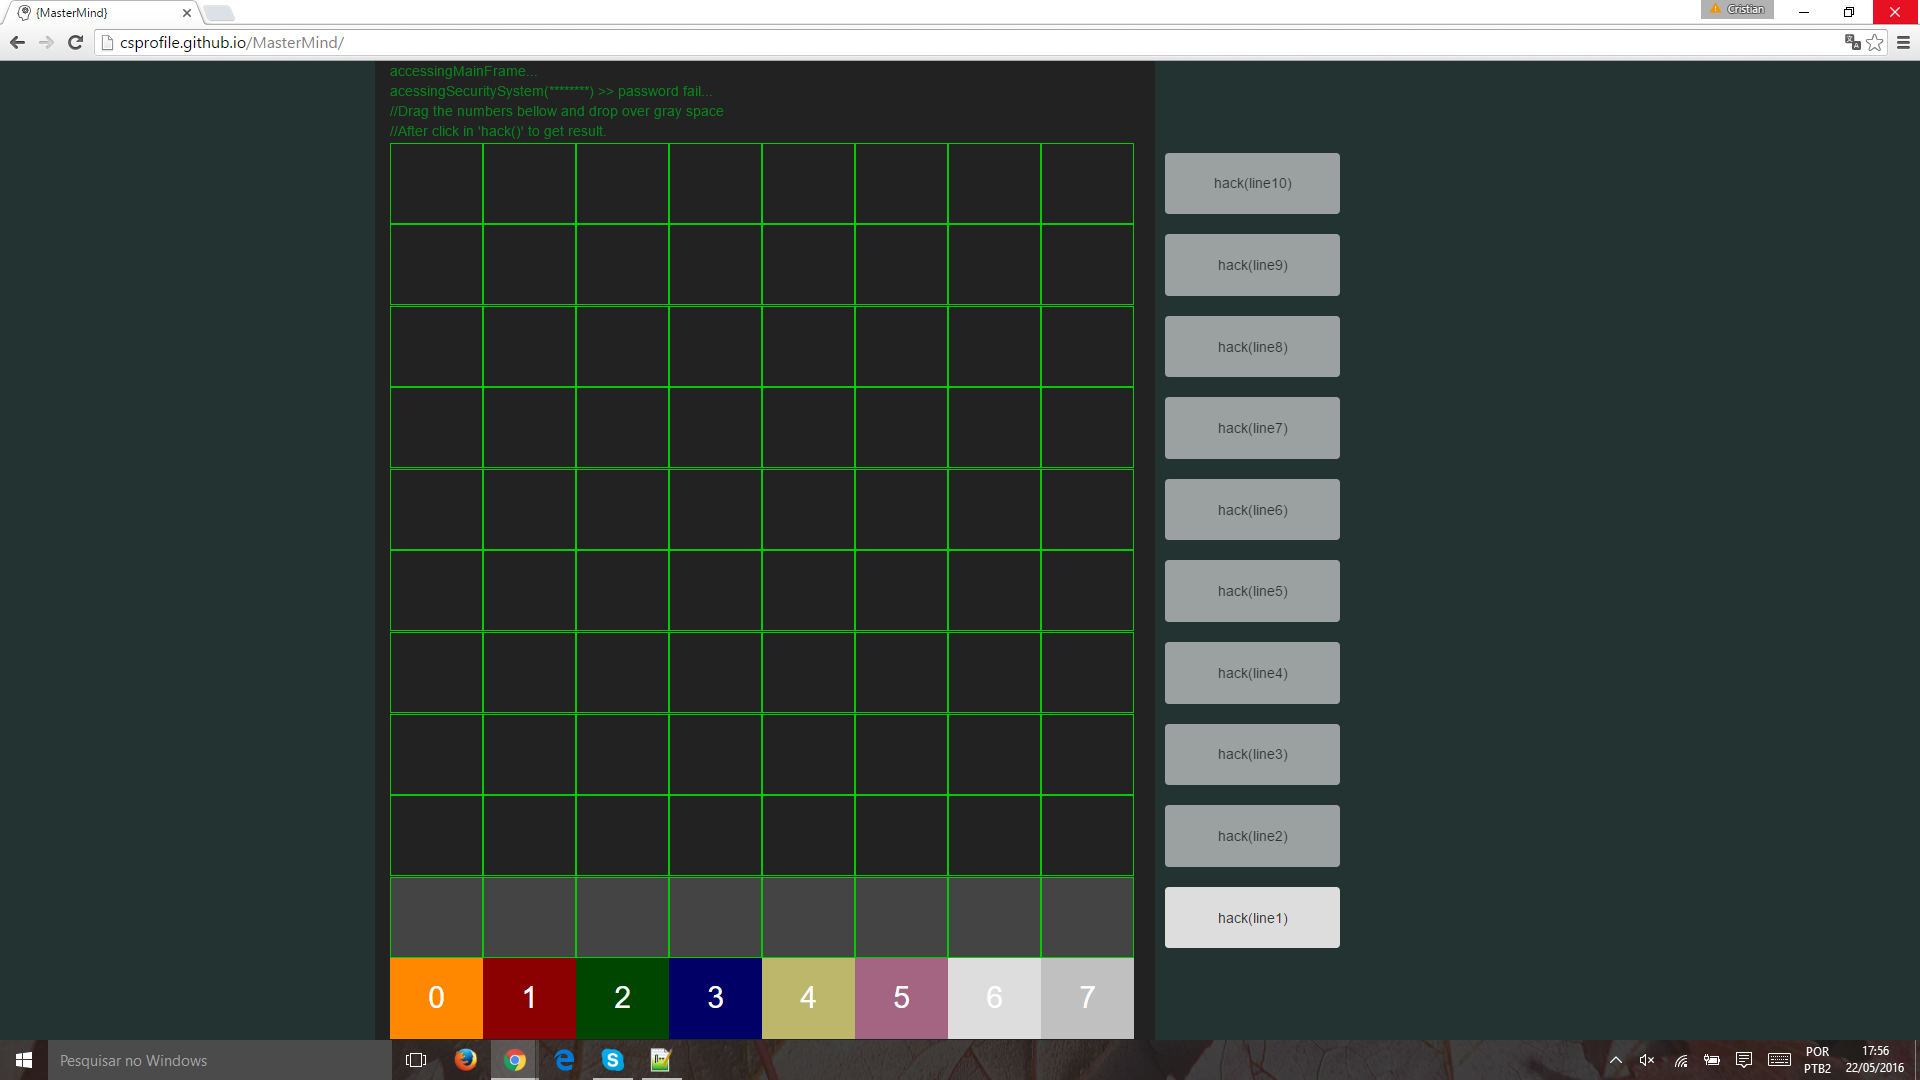This screenshot has width=1920, height=1080.
Task: Open Microsoft Edge from taskbar
Action: [x=564, y=1060]
